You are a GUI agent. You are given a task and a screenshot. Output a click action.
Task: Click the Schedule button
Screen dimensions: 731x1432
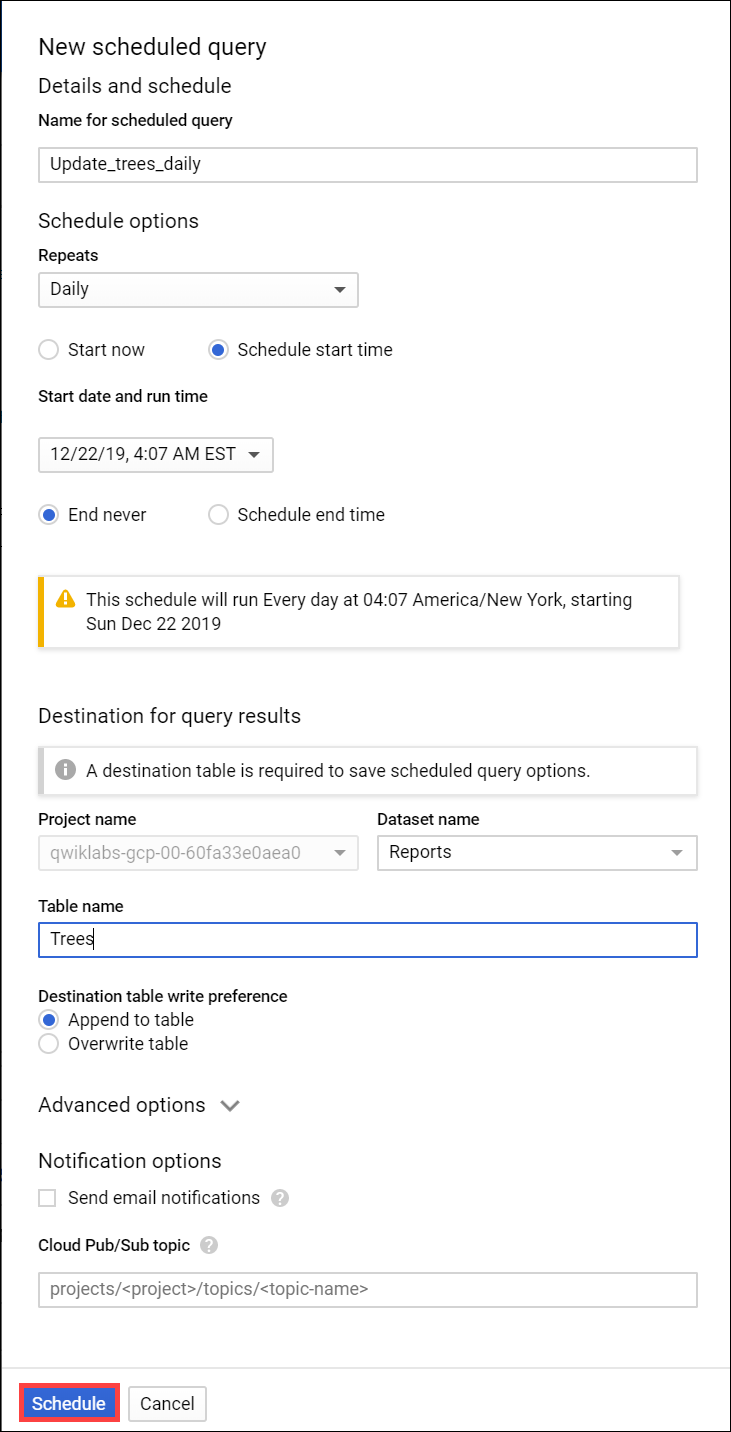(68, 1403)
